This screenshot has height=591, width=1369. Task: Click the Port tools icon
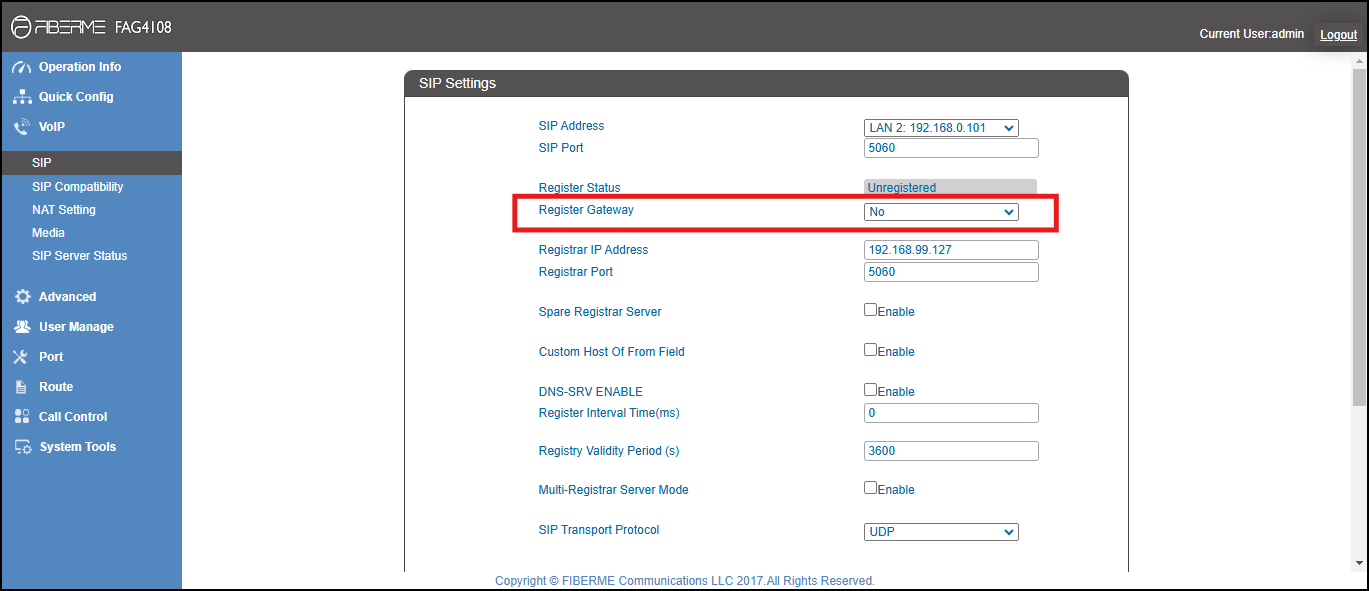tap(21, 357)
